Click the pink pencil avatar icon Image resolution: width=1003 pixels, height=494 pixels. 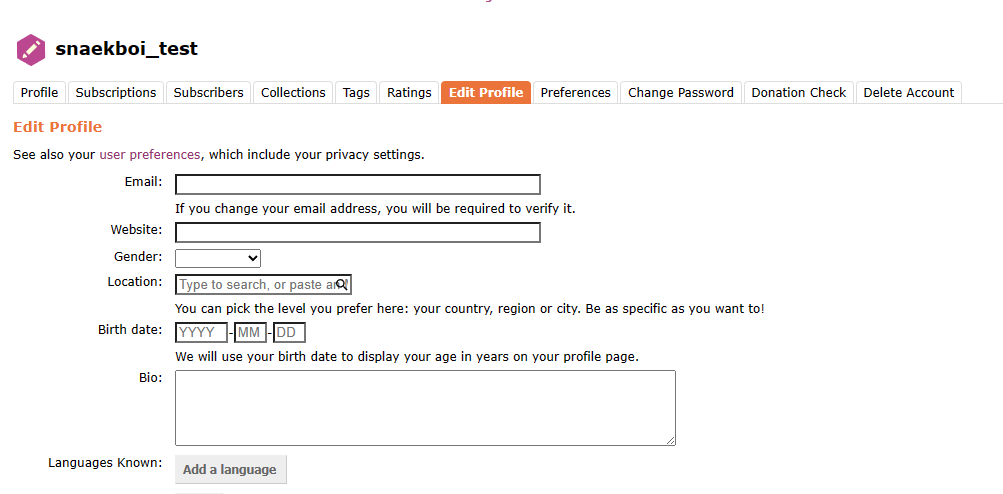pyautogui.click(x=31, y=49)
